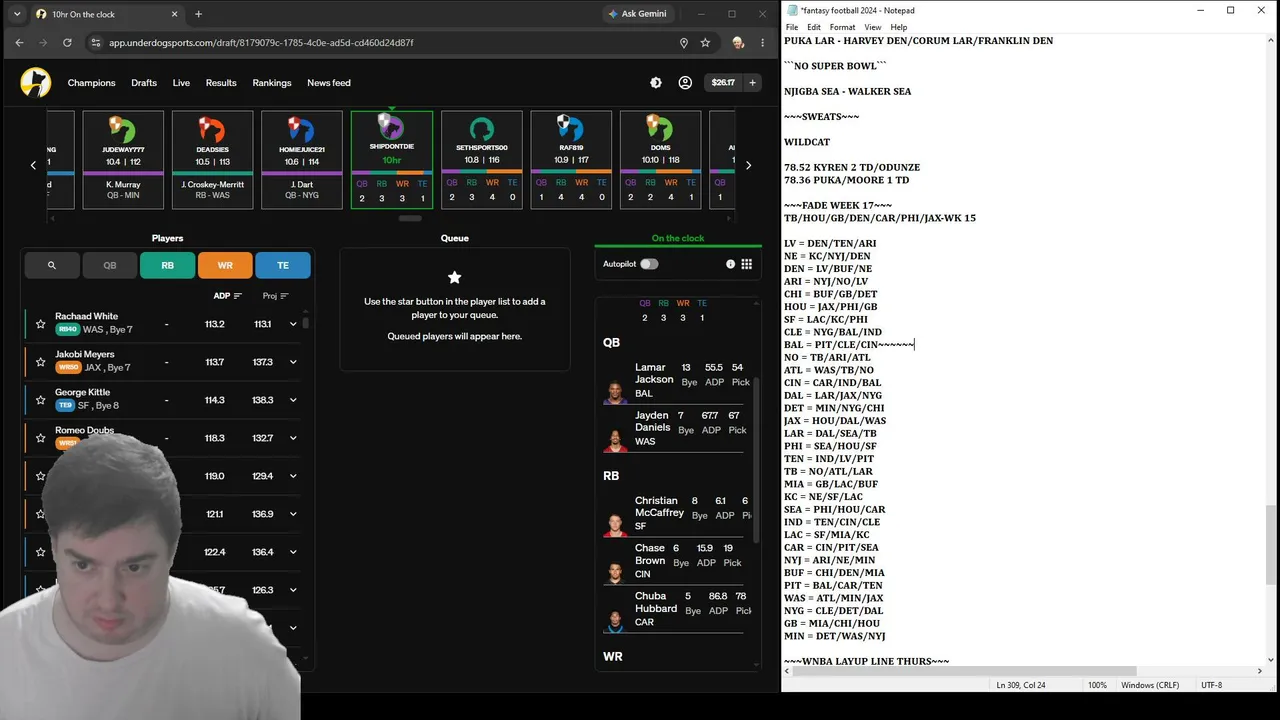This screenshot has width=1280, height=720.
Task: Open the Results nav tab
Action: (x=221, y=83)
